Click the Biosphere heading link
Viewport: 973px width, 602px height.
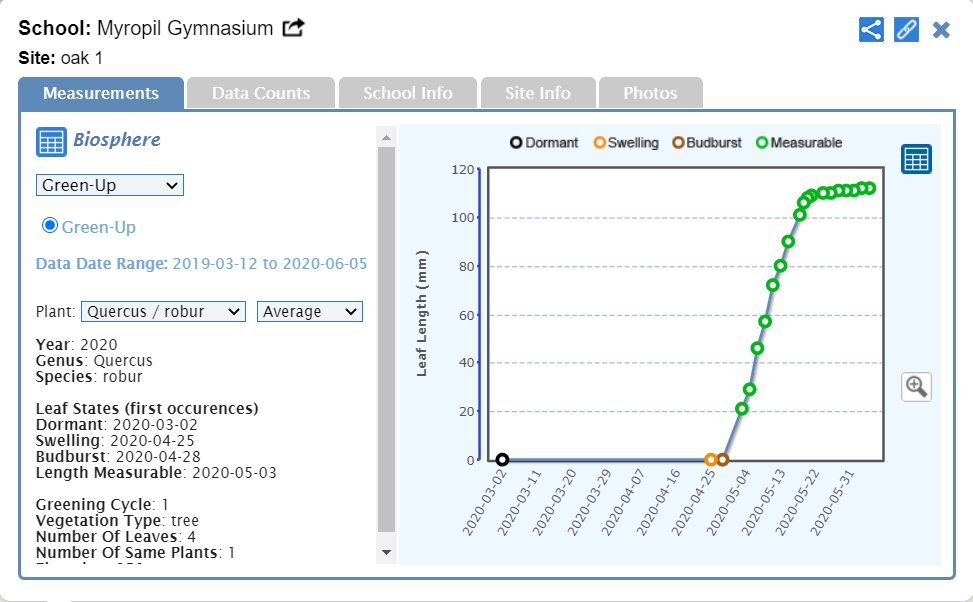point(116,140)
